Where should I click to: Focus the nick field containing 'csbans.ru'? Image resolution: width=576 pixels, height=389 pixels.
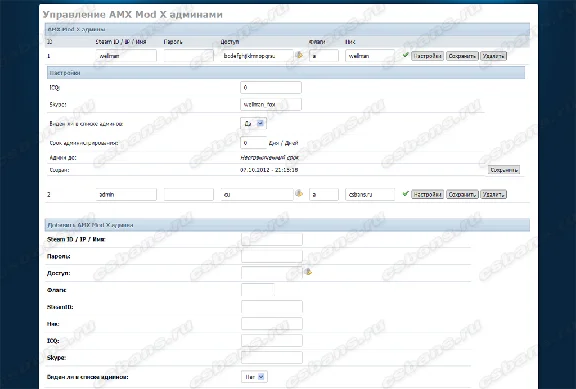coord(370,194)
